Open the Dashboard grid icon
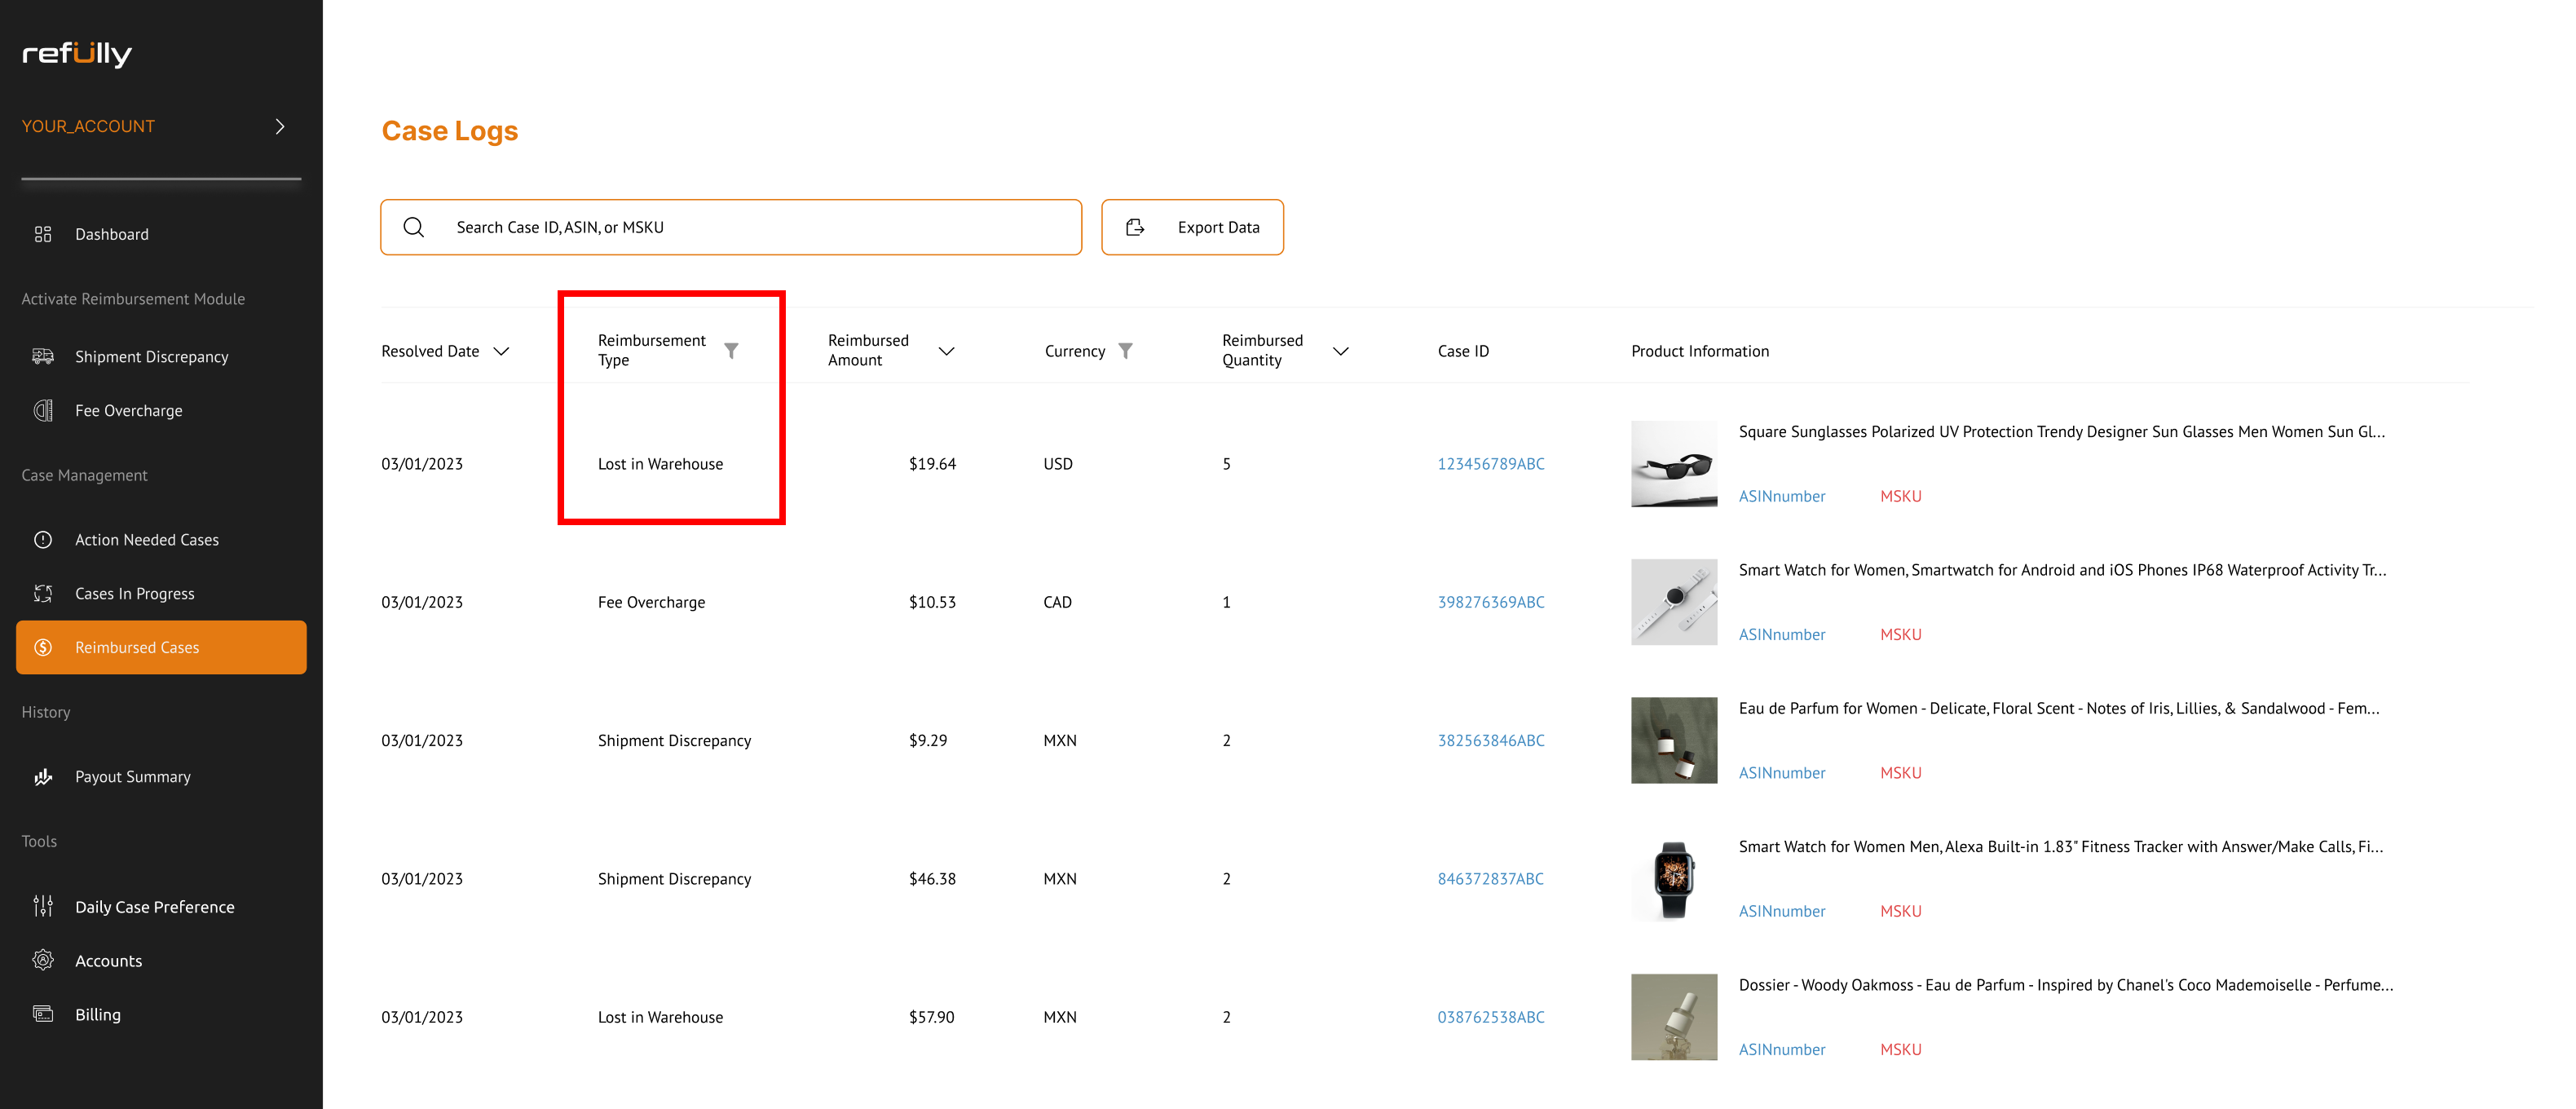 pyautogui.click(x=43, y=234)
